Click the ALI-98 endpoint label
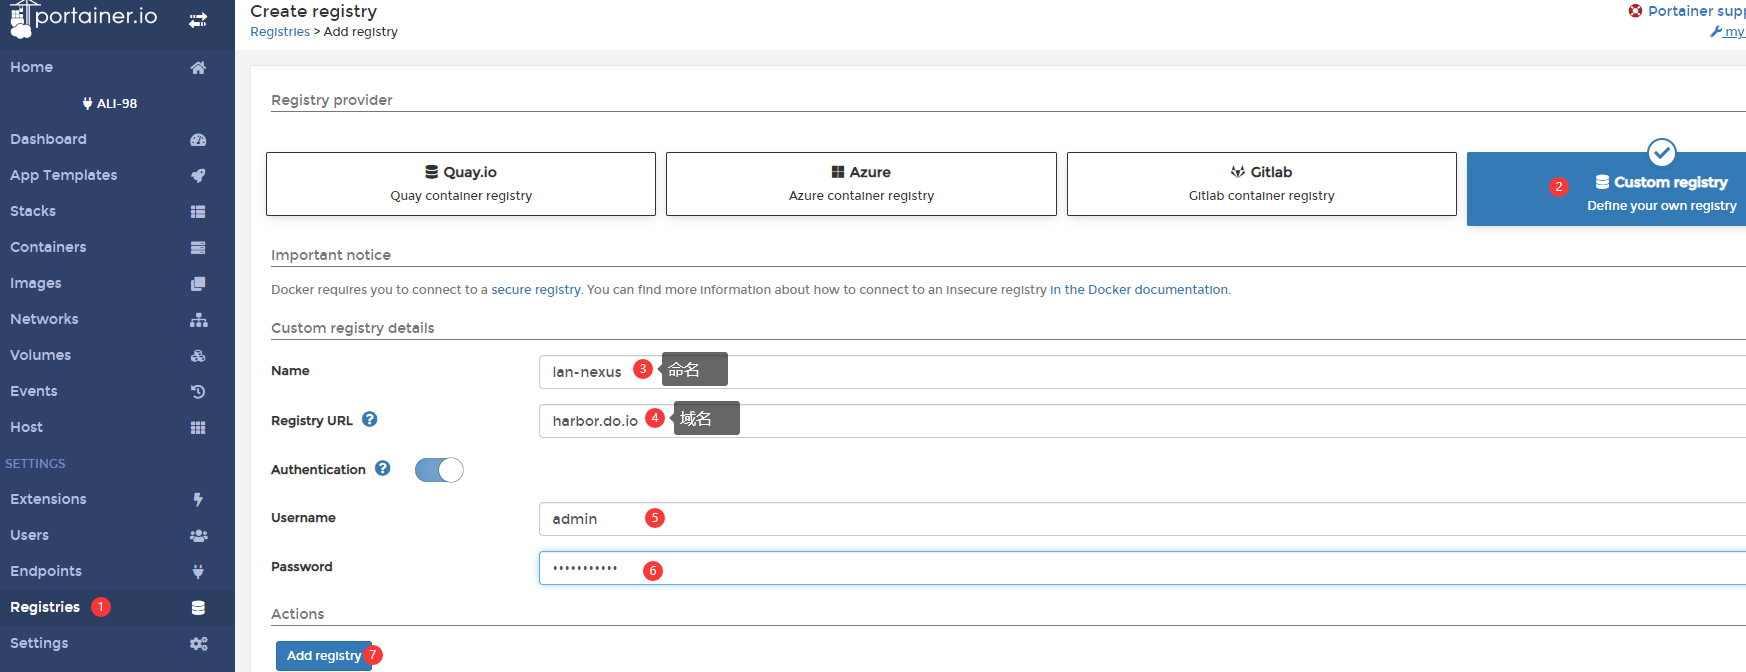 pos(110,103)
